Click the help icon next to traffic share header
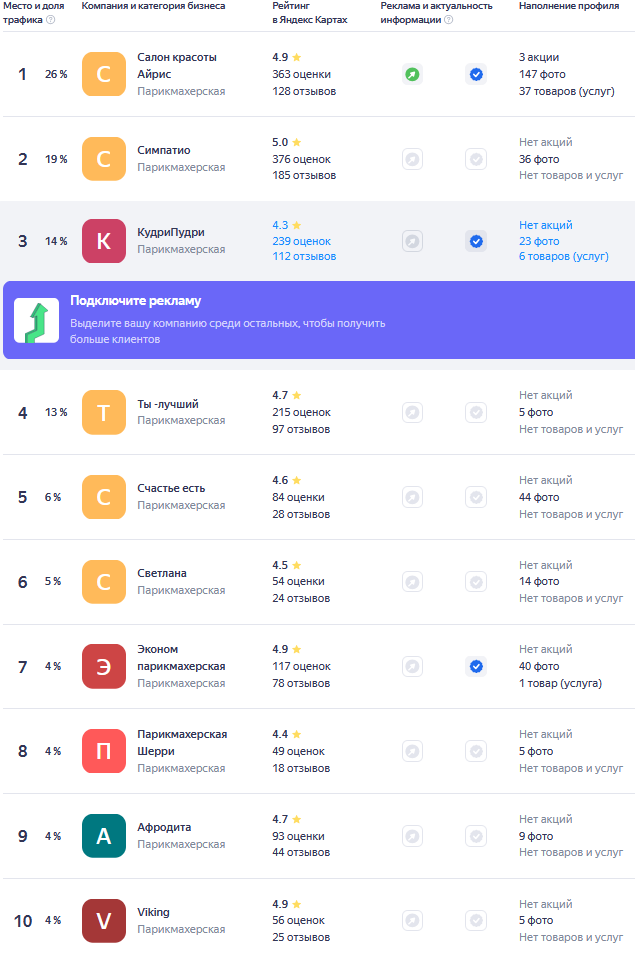Viewport: 635px width, 962px height. 51,20
